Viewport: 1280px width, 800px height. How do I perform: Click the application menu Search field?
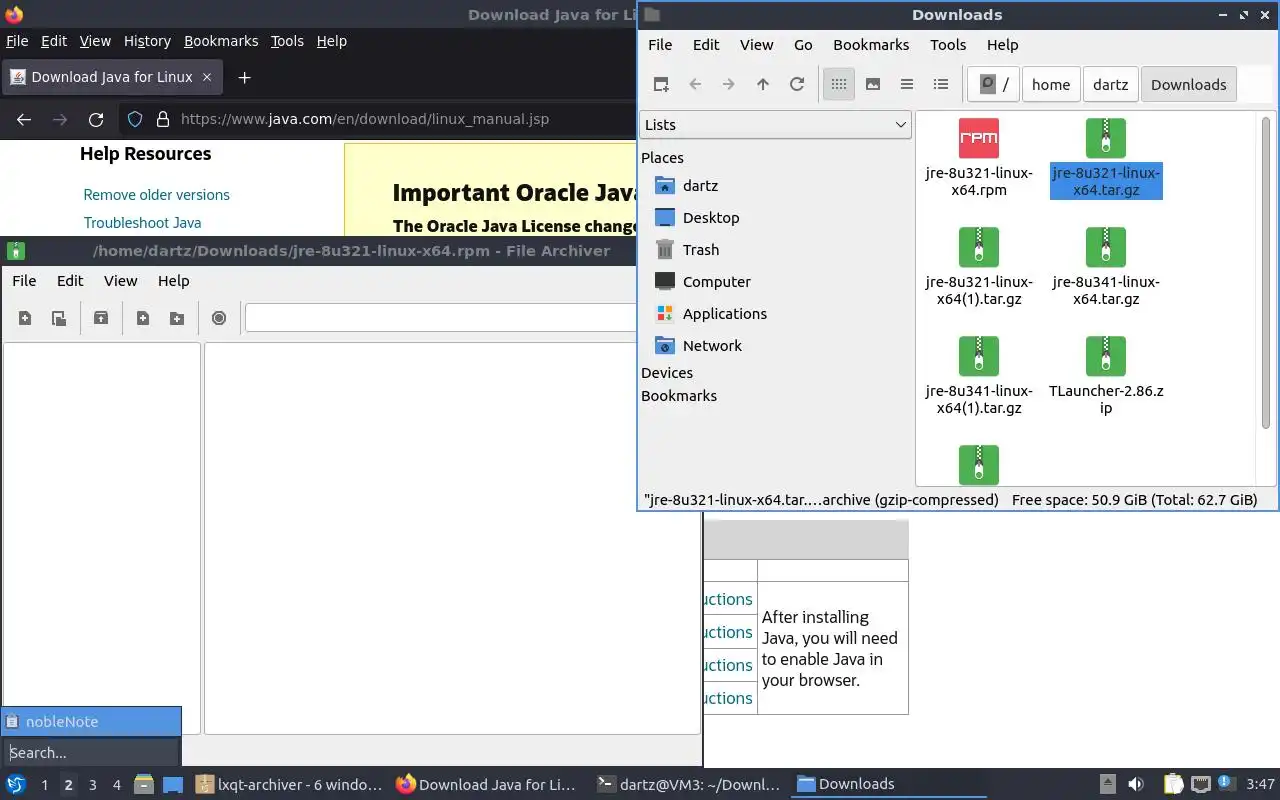tap(91, 752)
